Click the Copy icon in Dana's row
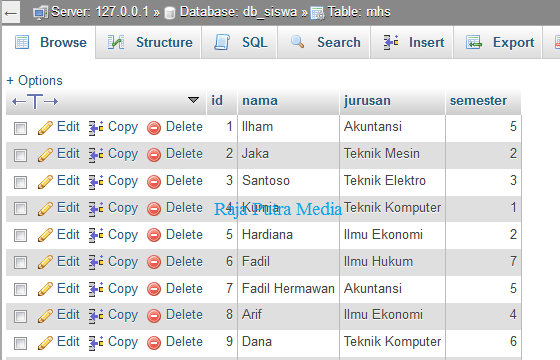The width and height of the screenshot is (560, 360). (96, 343)
